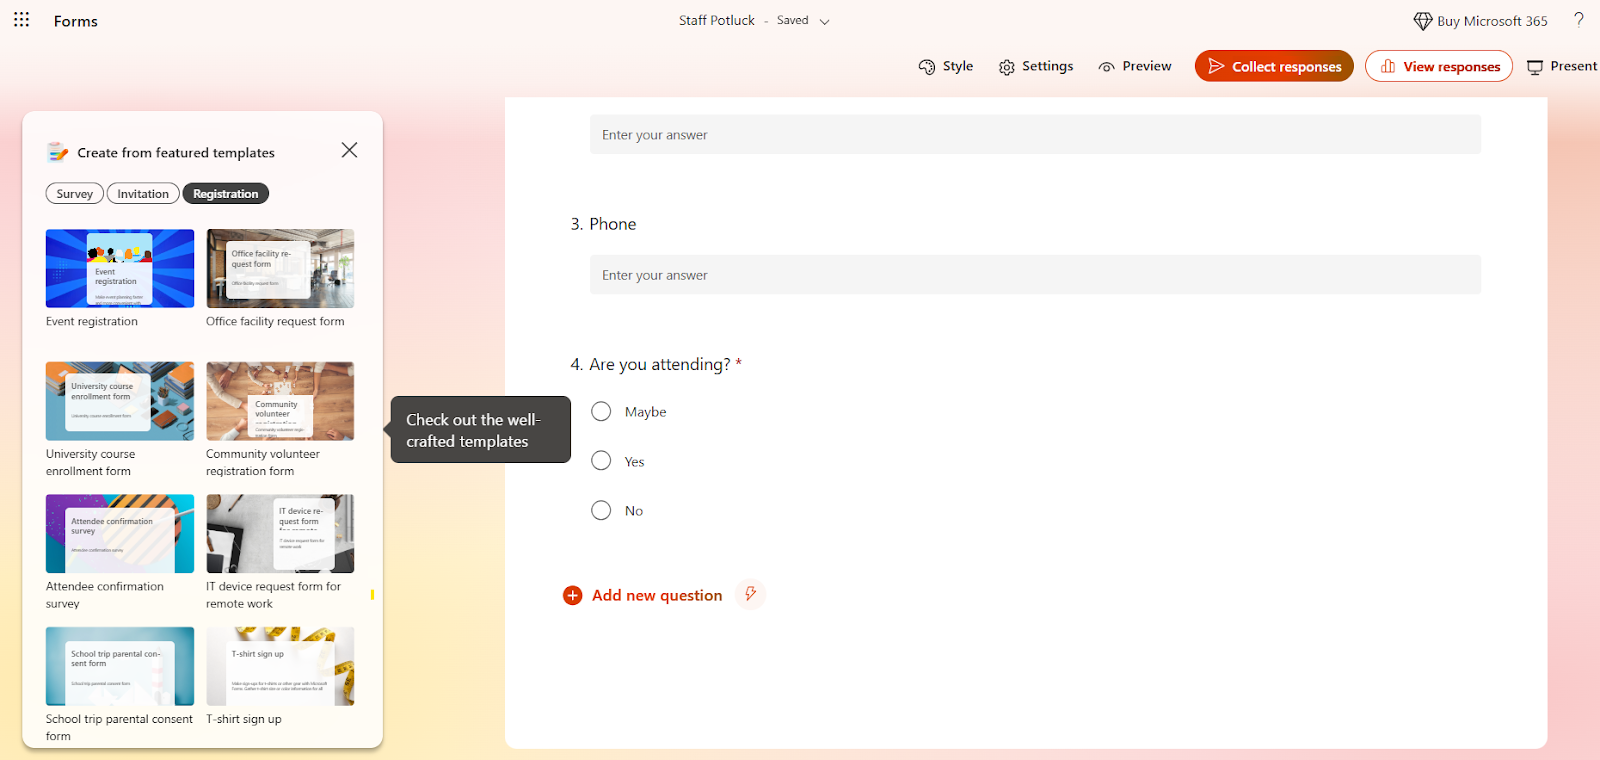The height and width of the screenshot is (760, 1600).
Task: Switch to the Survey templates tab
Action: pyautogui.click(x=75, y=194)
